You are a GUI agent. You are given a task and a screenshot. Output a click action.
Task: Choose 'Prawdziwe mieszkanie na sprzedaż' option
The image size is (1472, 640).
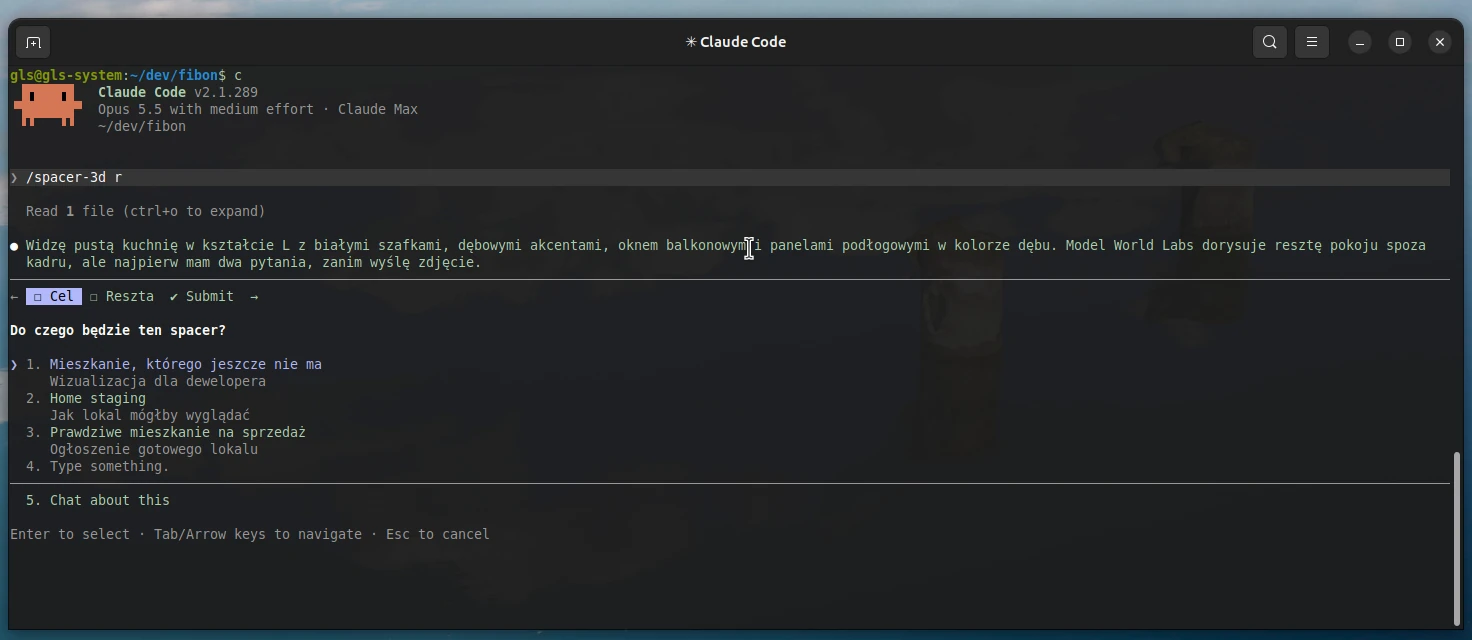click(178, 433)
